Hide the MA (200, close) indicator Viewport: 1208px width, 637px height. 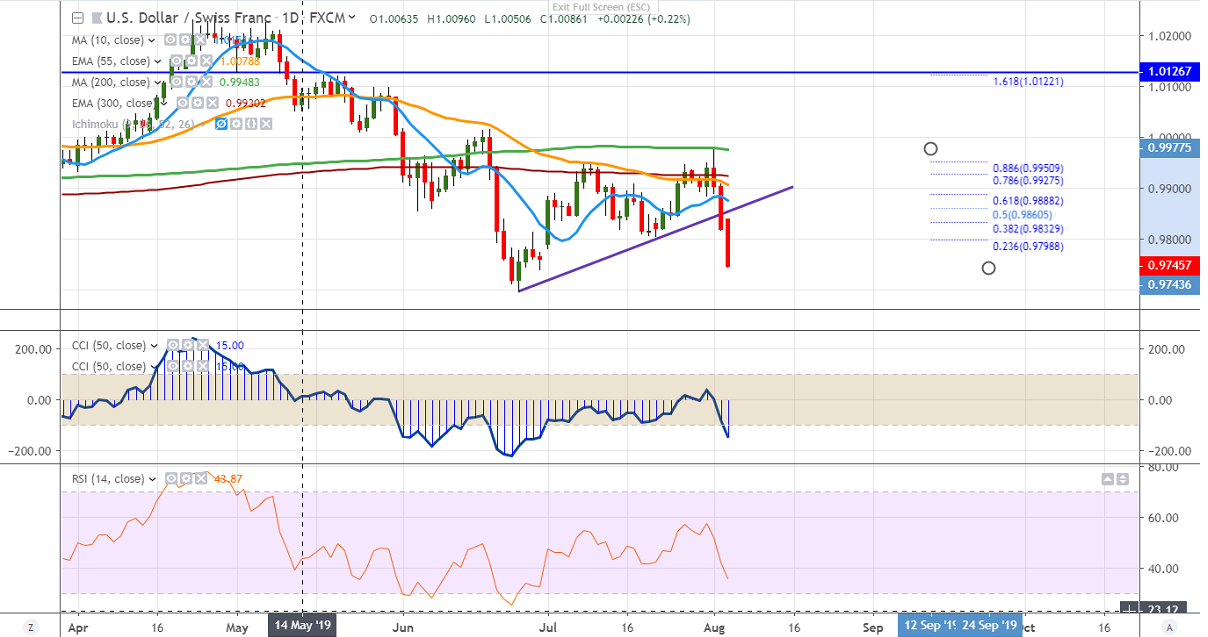click(176, 82)
